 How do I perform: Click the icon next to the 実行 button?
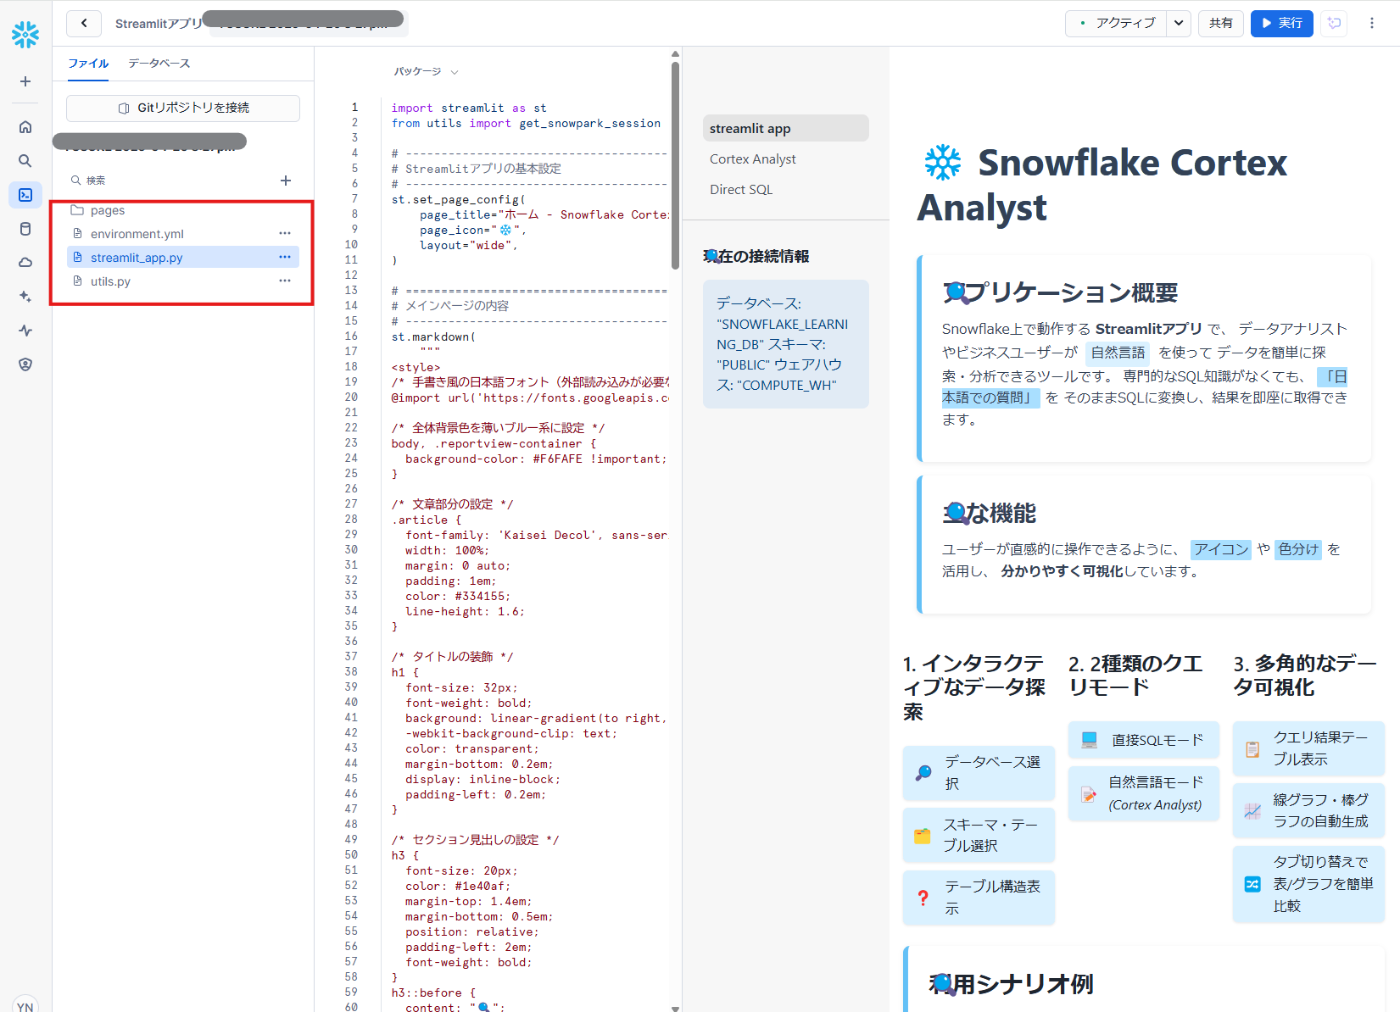pyautogui.click(x=1334, y=23)
